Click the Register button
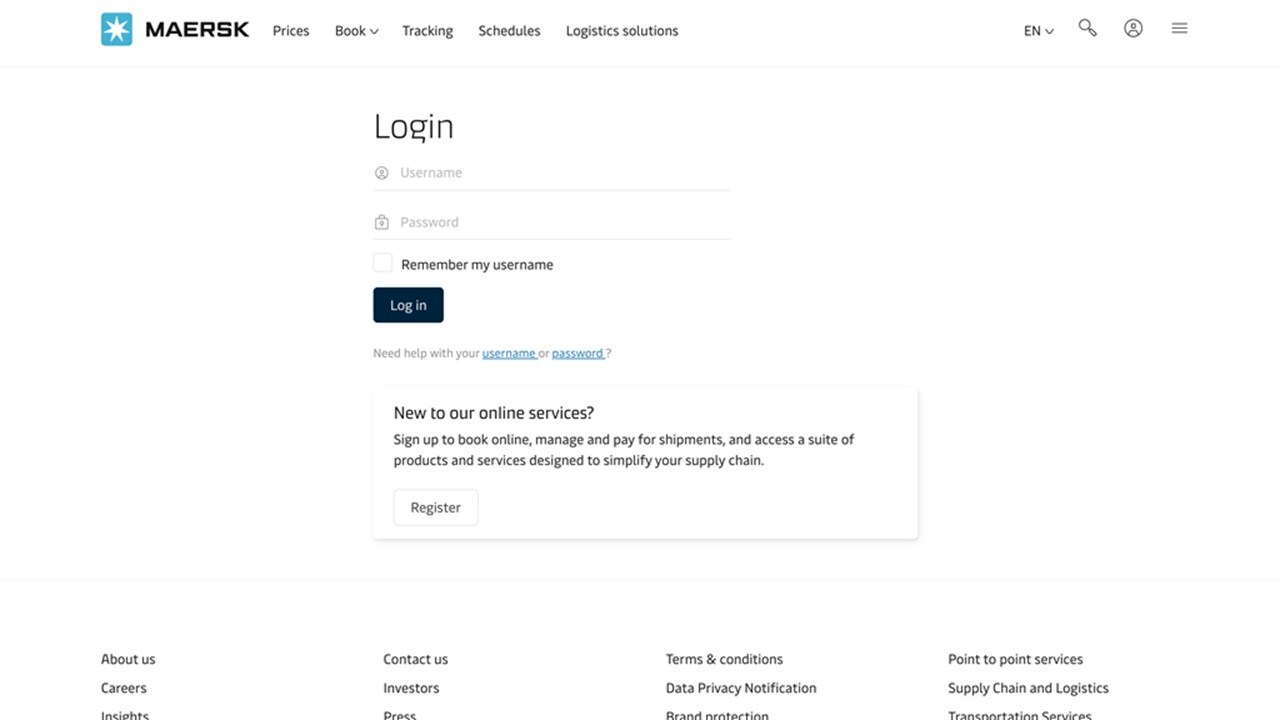 [435, 507]
